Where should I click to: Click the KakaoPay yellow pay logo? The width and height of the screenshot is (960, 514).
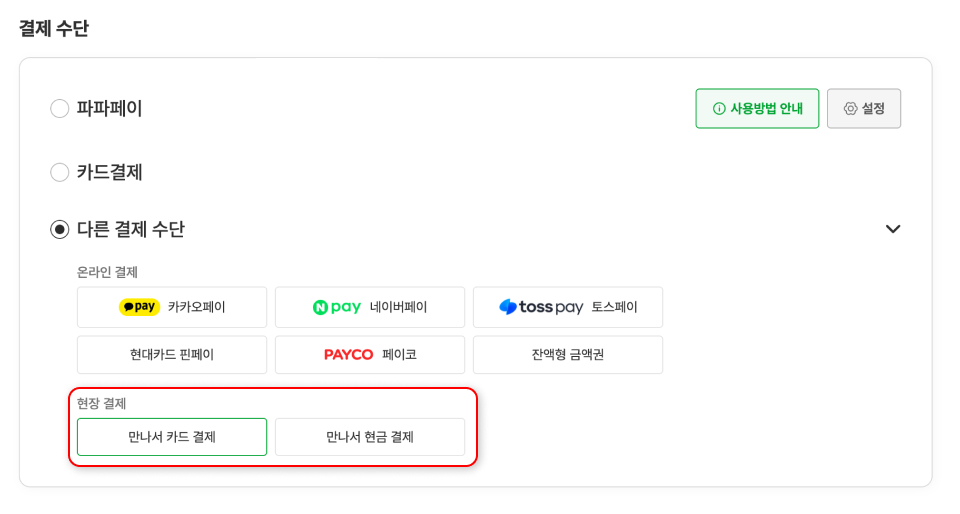(x=139, y=307)
